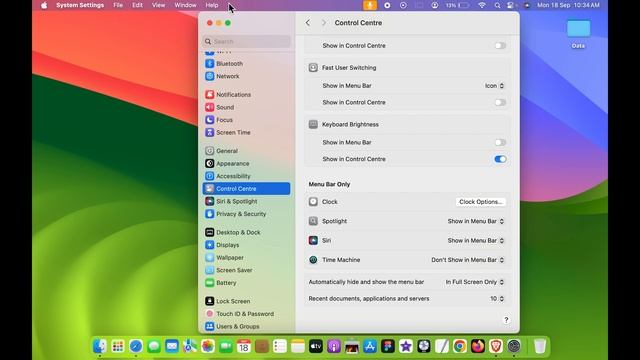
Task: Open the Apple menu
Action: 44,5
